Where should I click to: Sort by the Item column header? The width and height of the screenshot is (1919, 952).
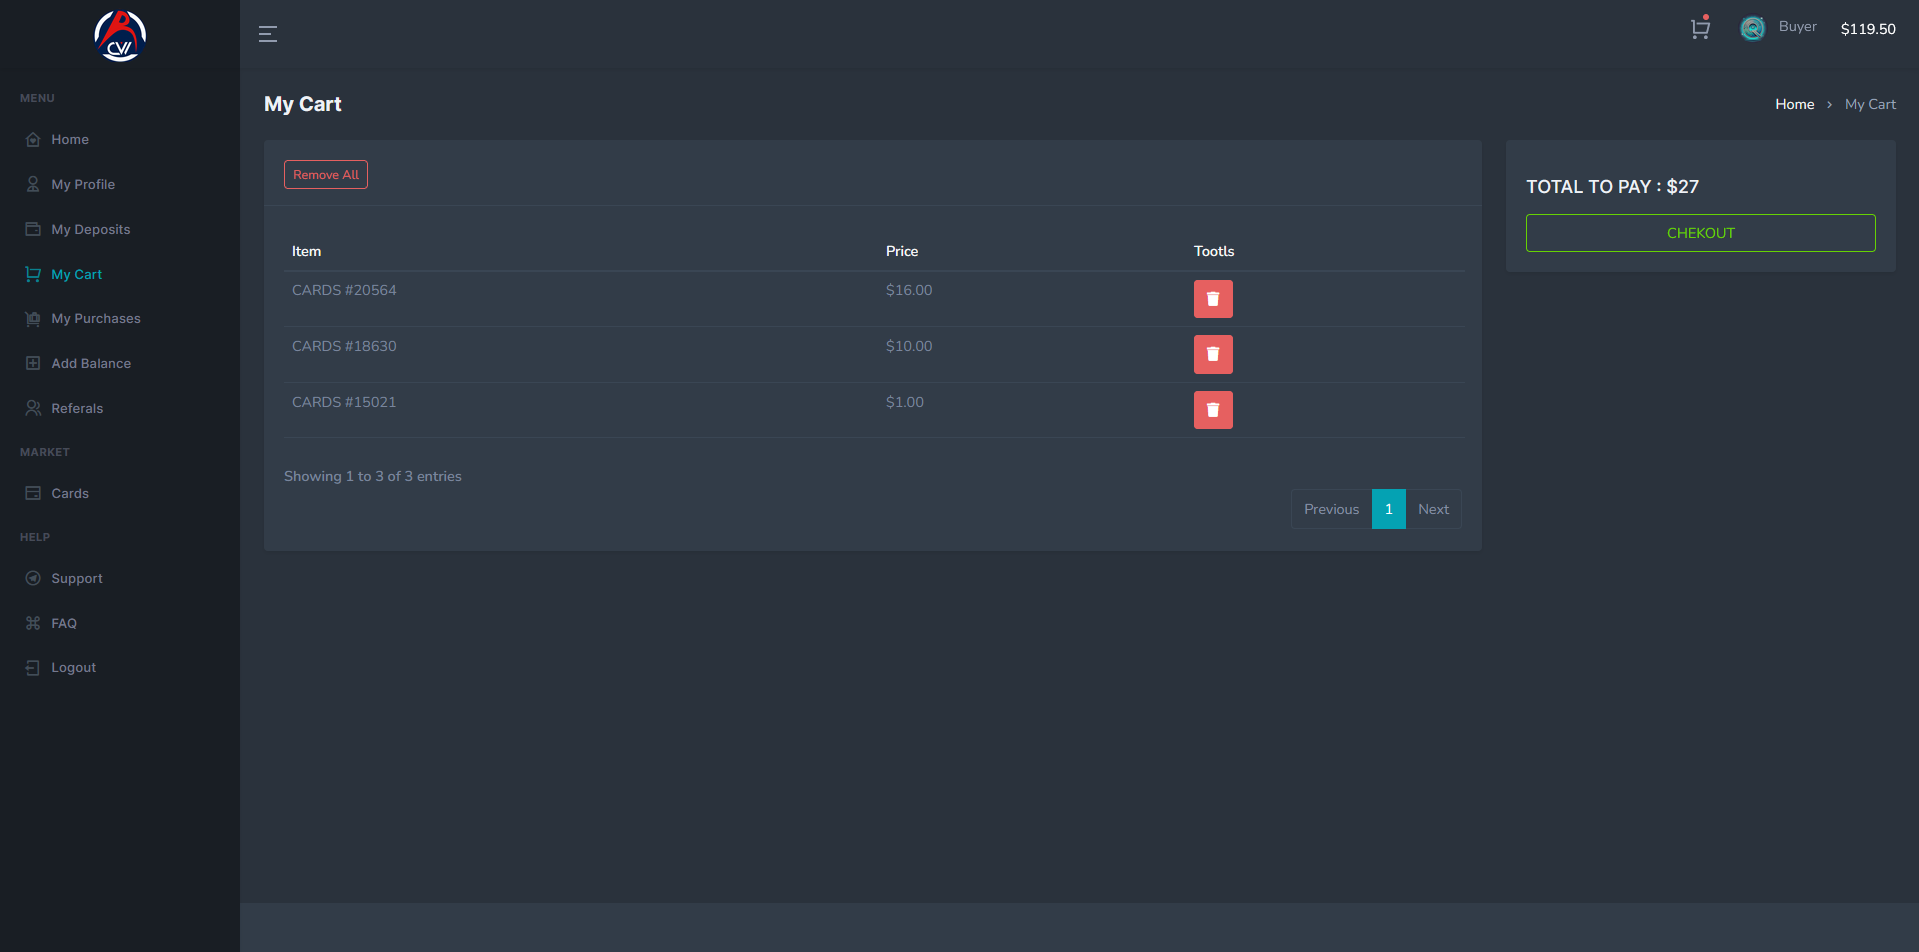[x=306, y=251]
